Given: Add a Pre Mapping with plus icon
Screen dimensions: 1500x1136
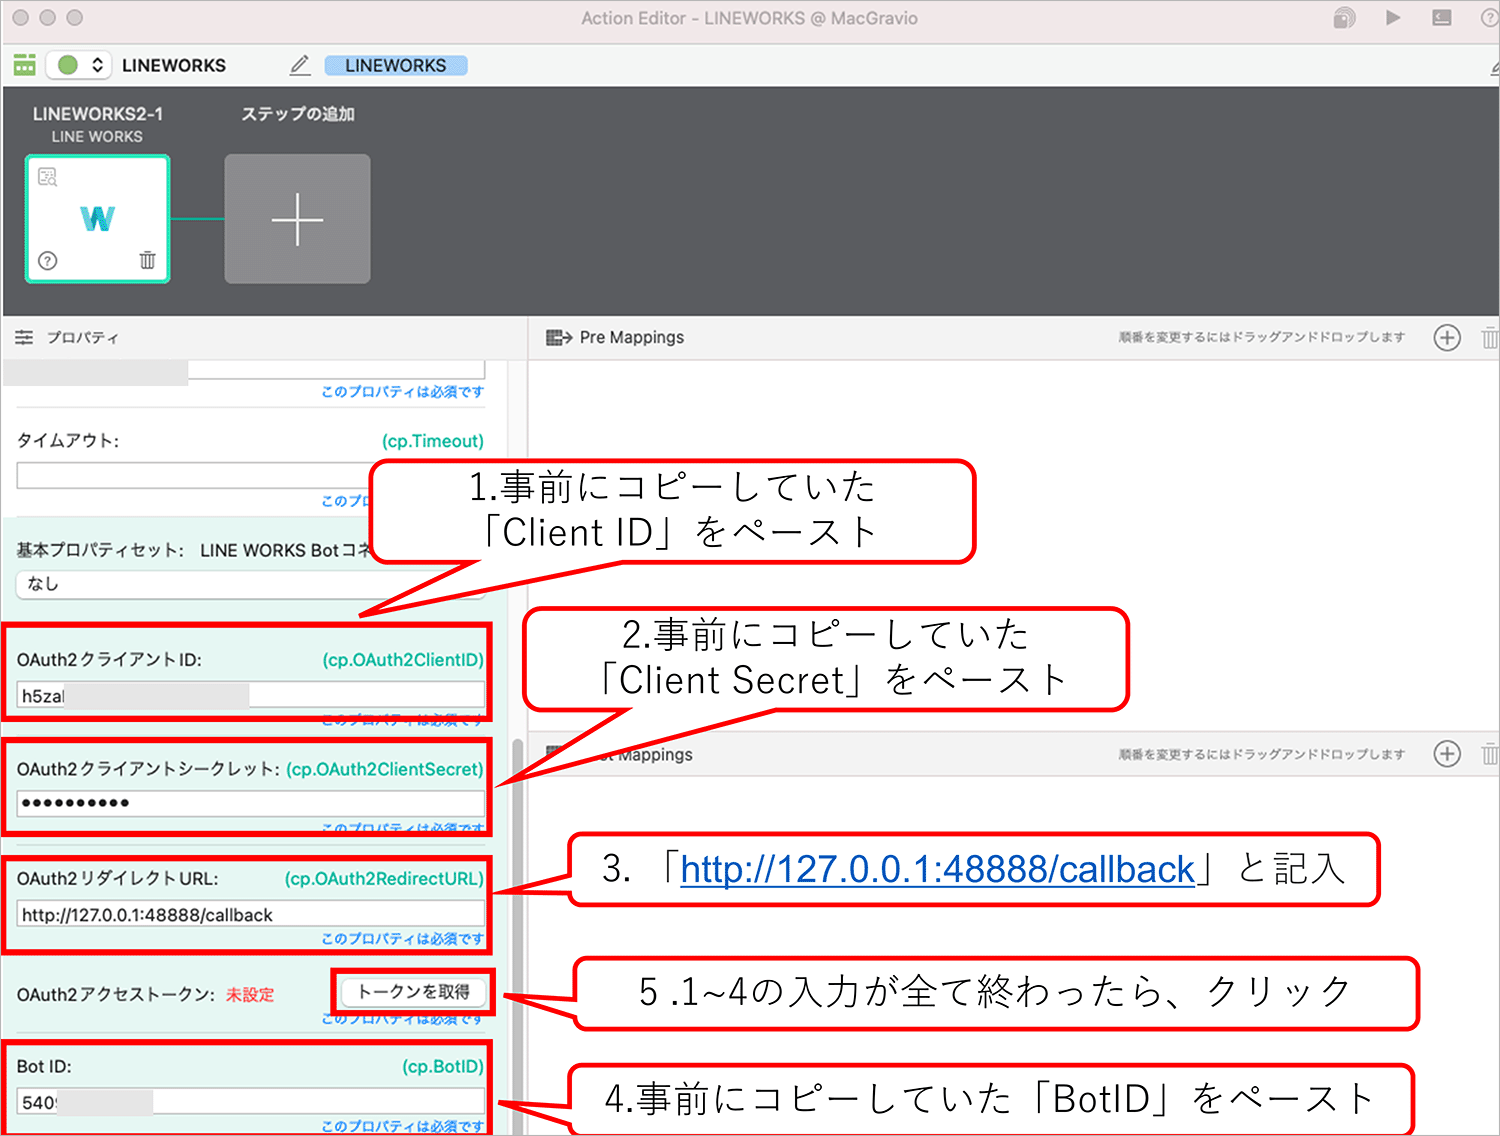Looking at the screenshot, I should (1447, 338).
